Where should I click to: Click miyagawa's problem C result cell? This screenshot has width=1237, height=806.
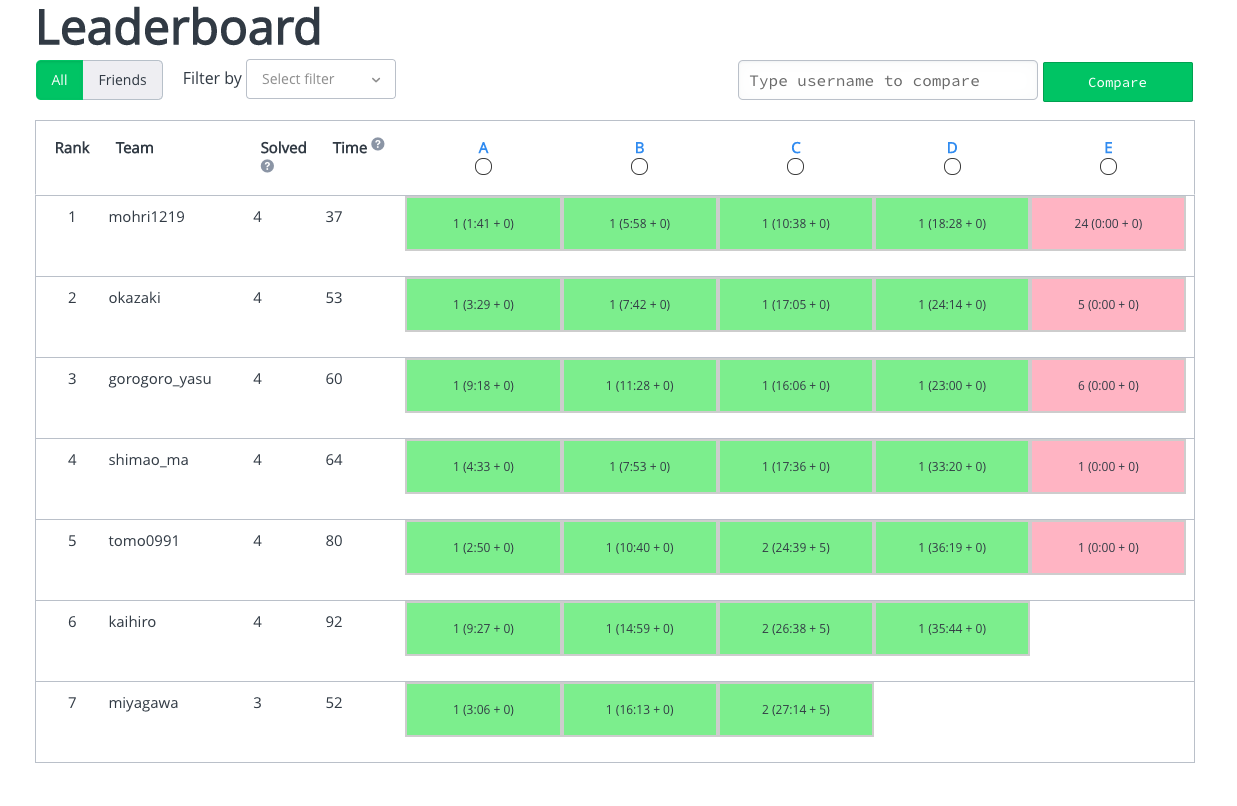pyautogui.click(x=795, y=710)
